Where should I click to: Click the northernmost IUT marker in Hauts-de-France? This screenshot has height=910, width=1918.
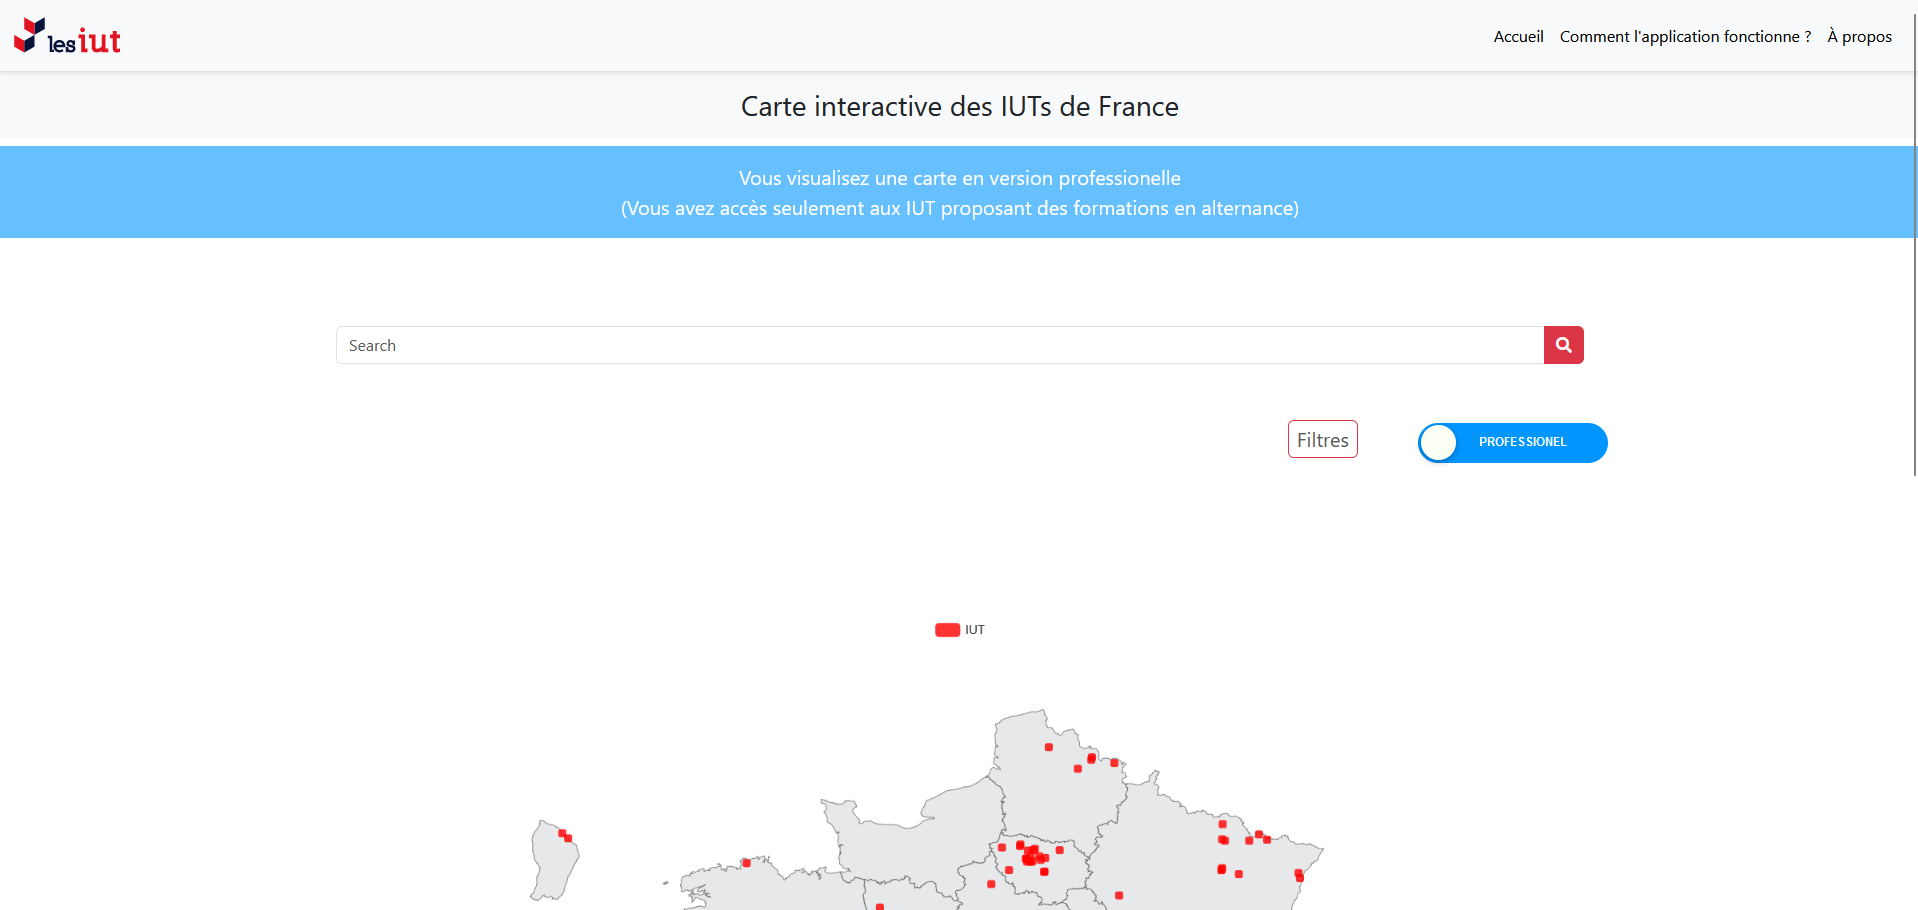point(1048,747)
